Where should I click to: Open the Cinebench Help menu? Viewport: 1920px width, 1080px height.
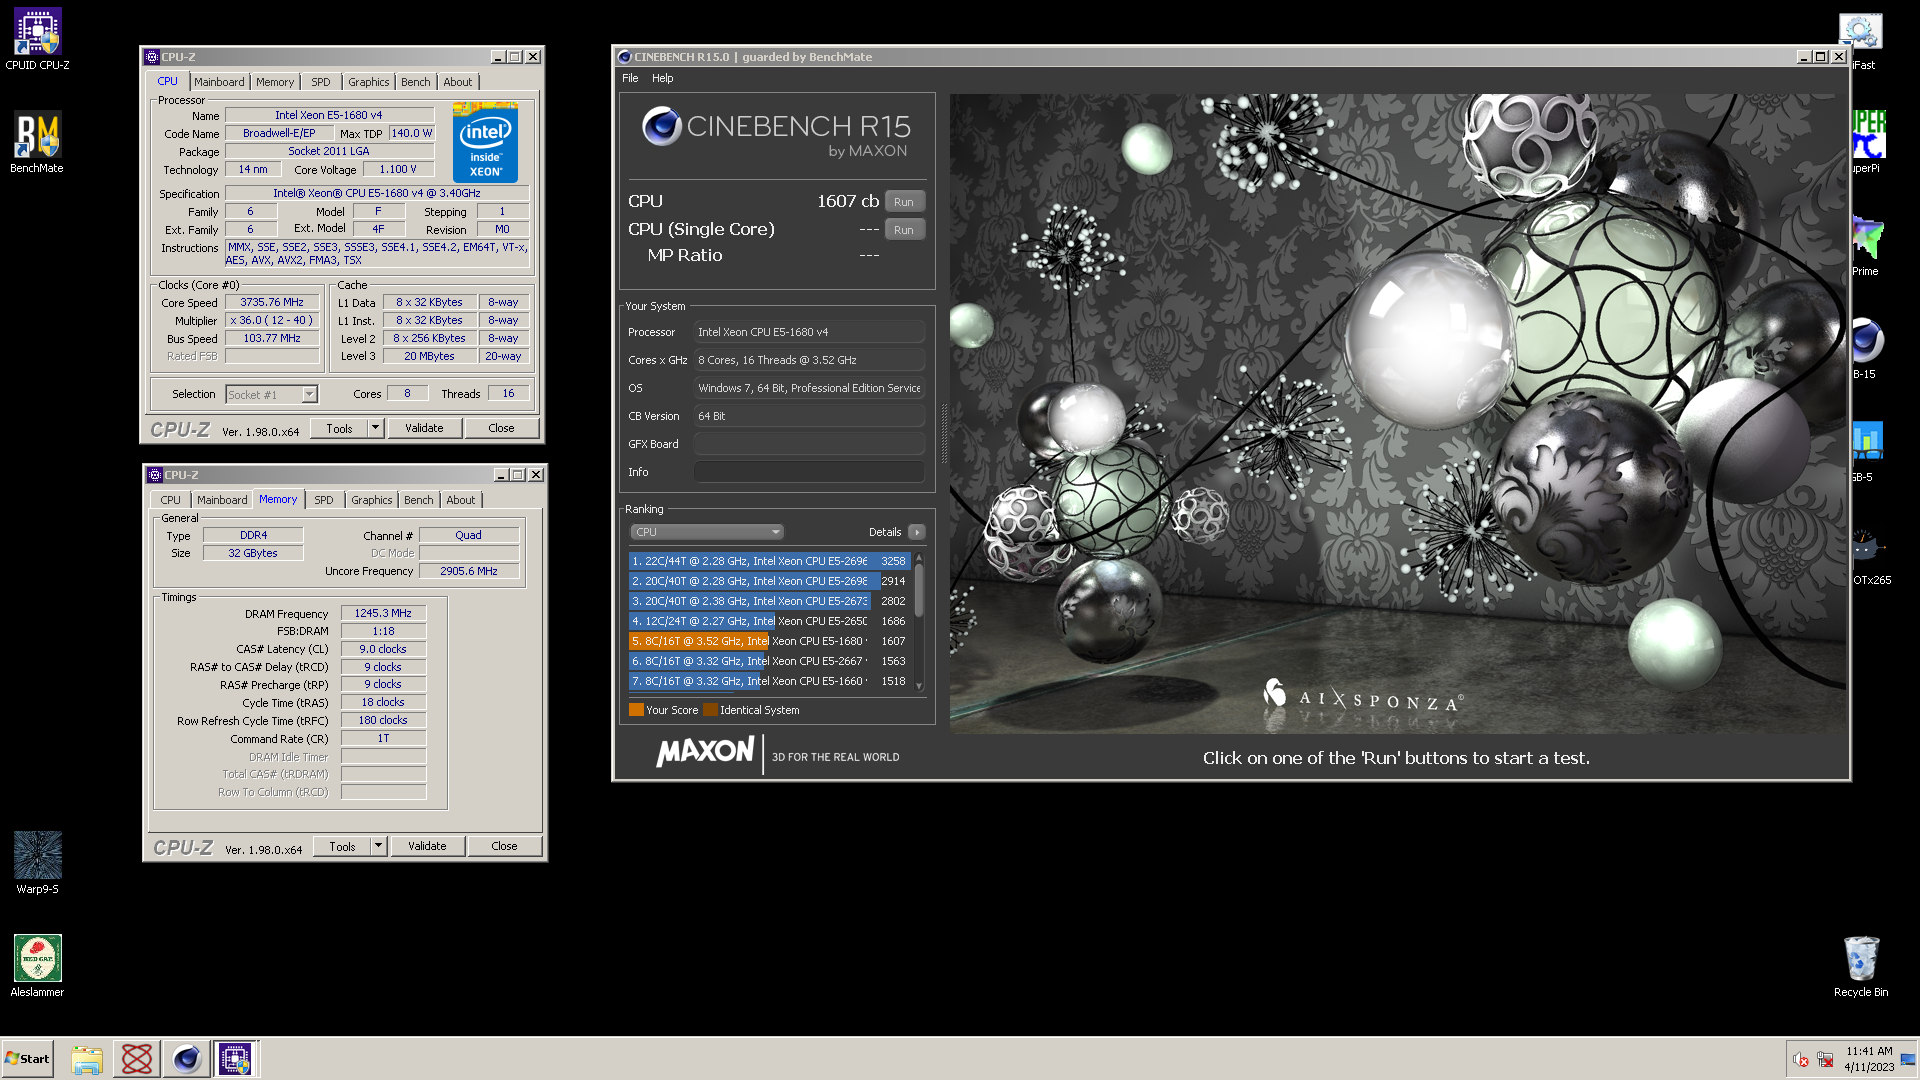click(662, 78)
